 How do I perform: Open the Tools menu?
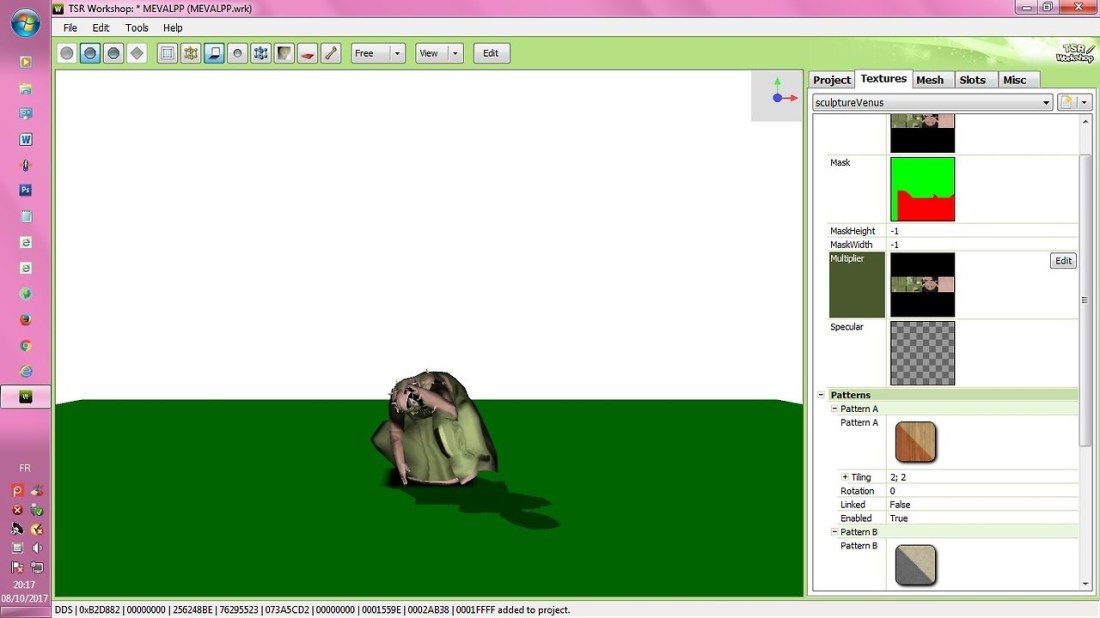coord(137,28)
